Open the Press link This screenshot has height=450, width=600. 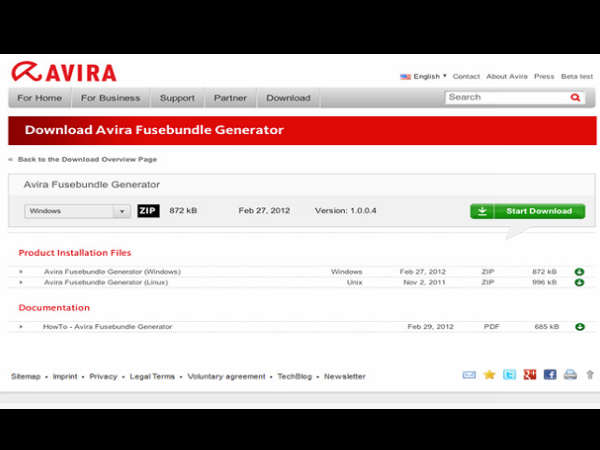(544, 77)
